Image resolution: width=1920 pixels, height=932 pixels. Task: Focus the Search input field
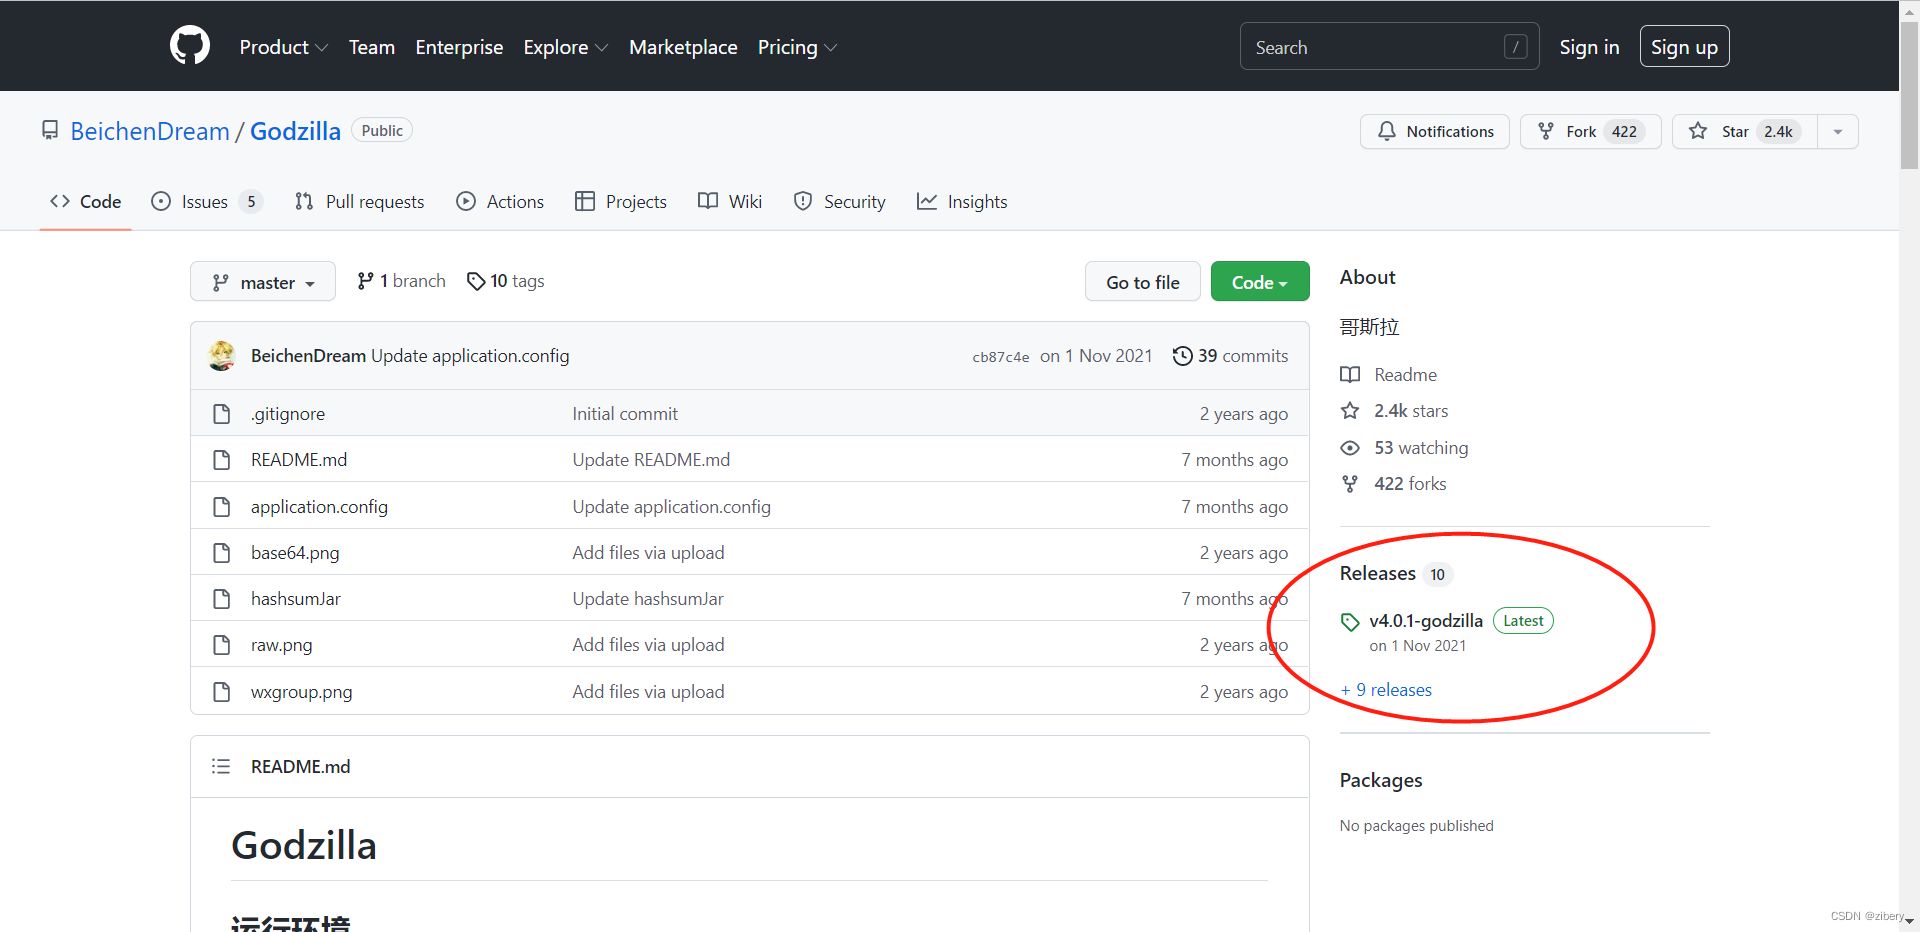pos(1389,47)
